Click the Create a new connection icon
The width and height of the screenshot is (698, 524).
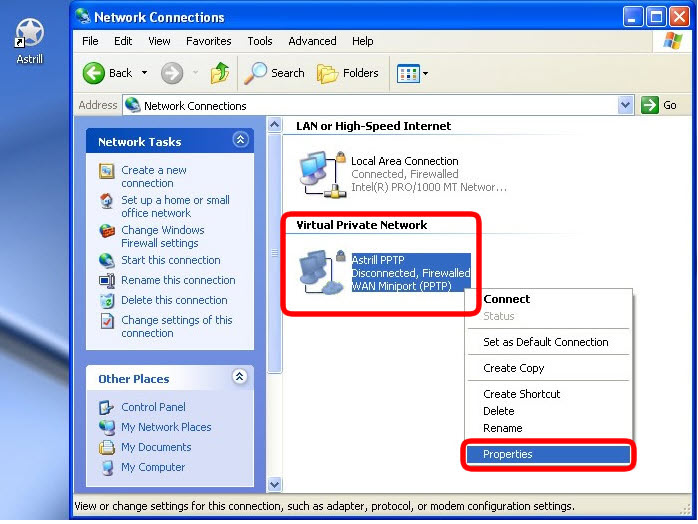pyautogui.click(x=106, y=171)
